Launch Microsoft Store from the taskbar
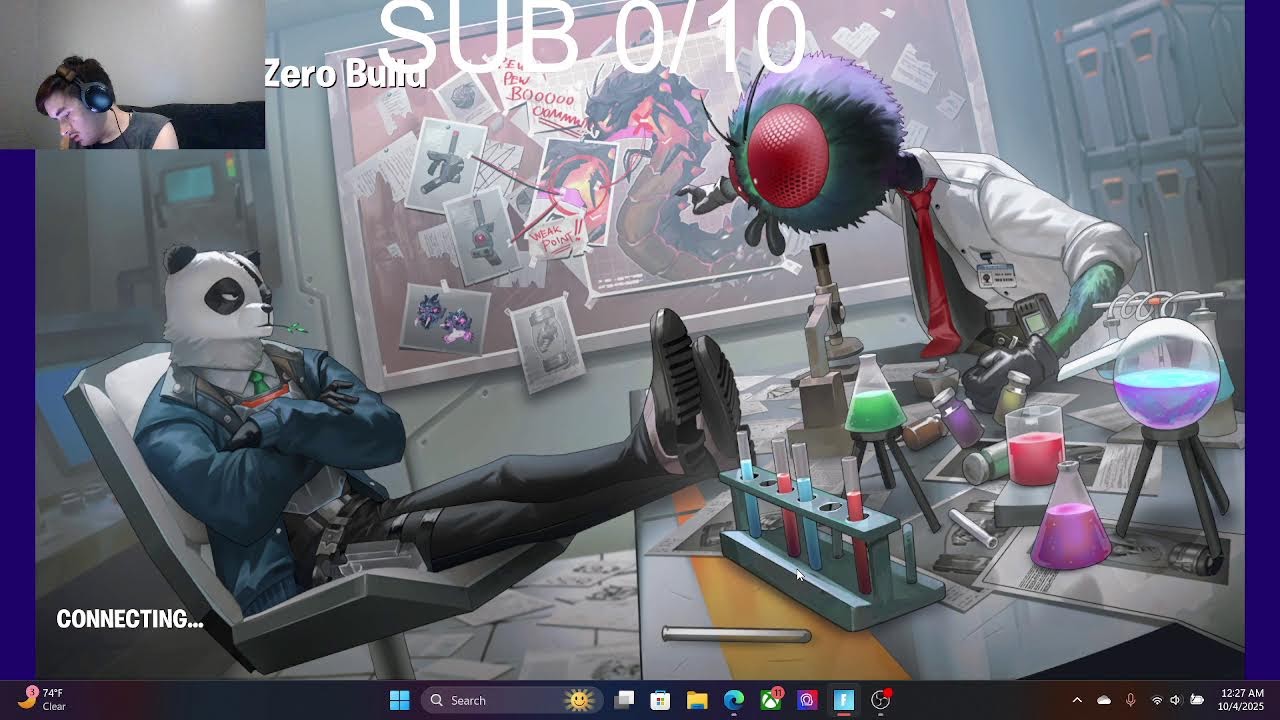The width and height of the screenshot is (1280, 720). tap(661, 700)
